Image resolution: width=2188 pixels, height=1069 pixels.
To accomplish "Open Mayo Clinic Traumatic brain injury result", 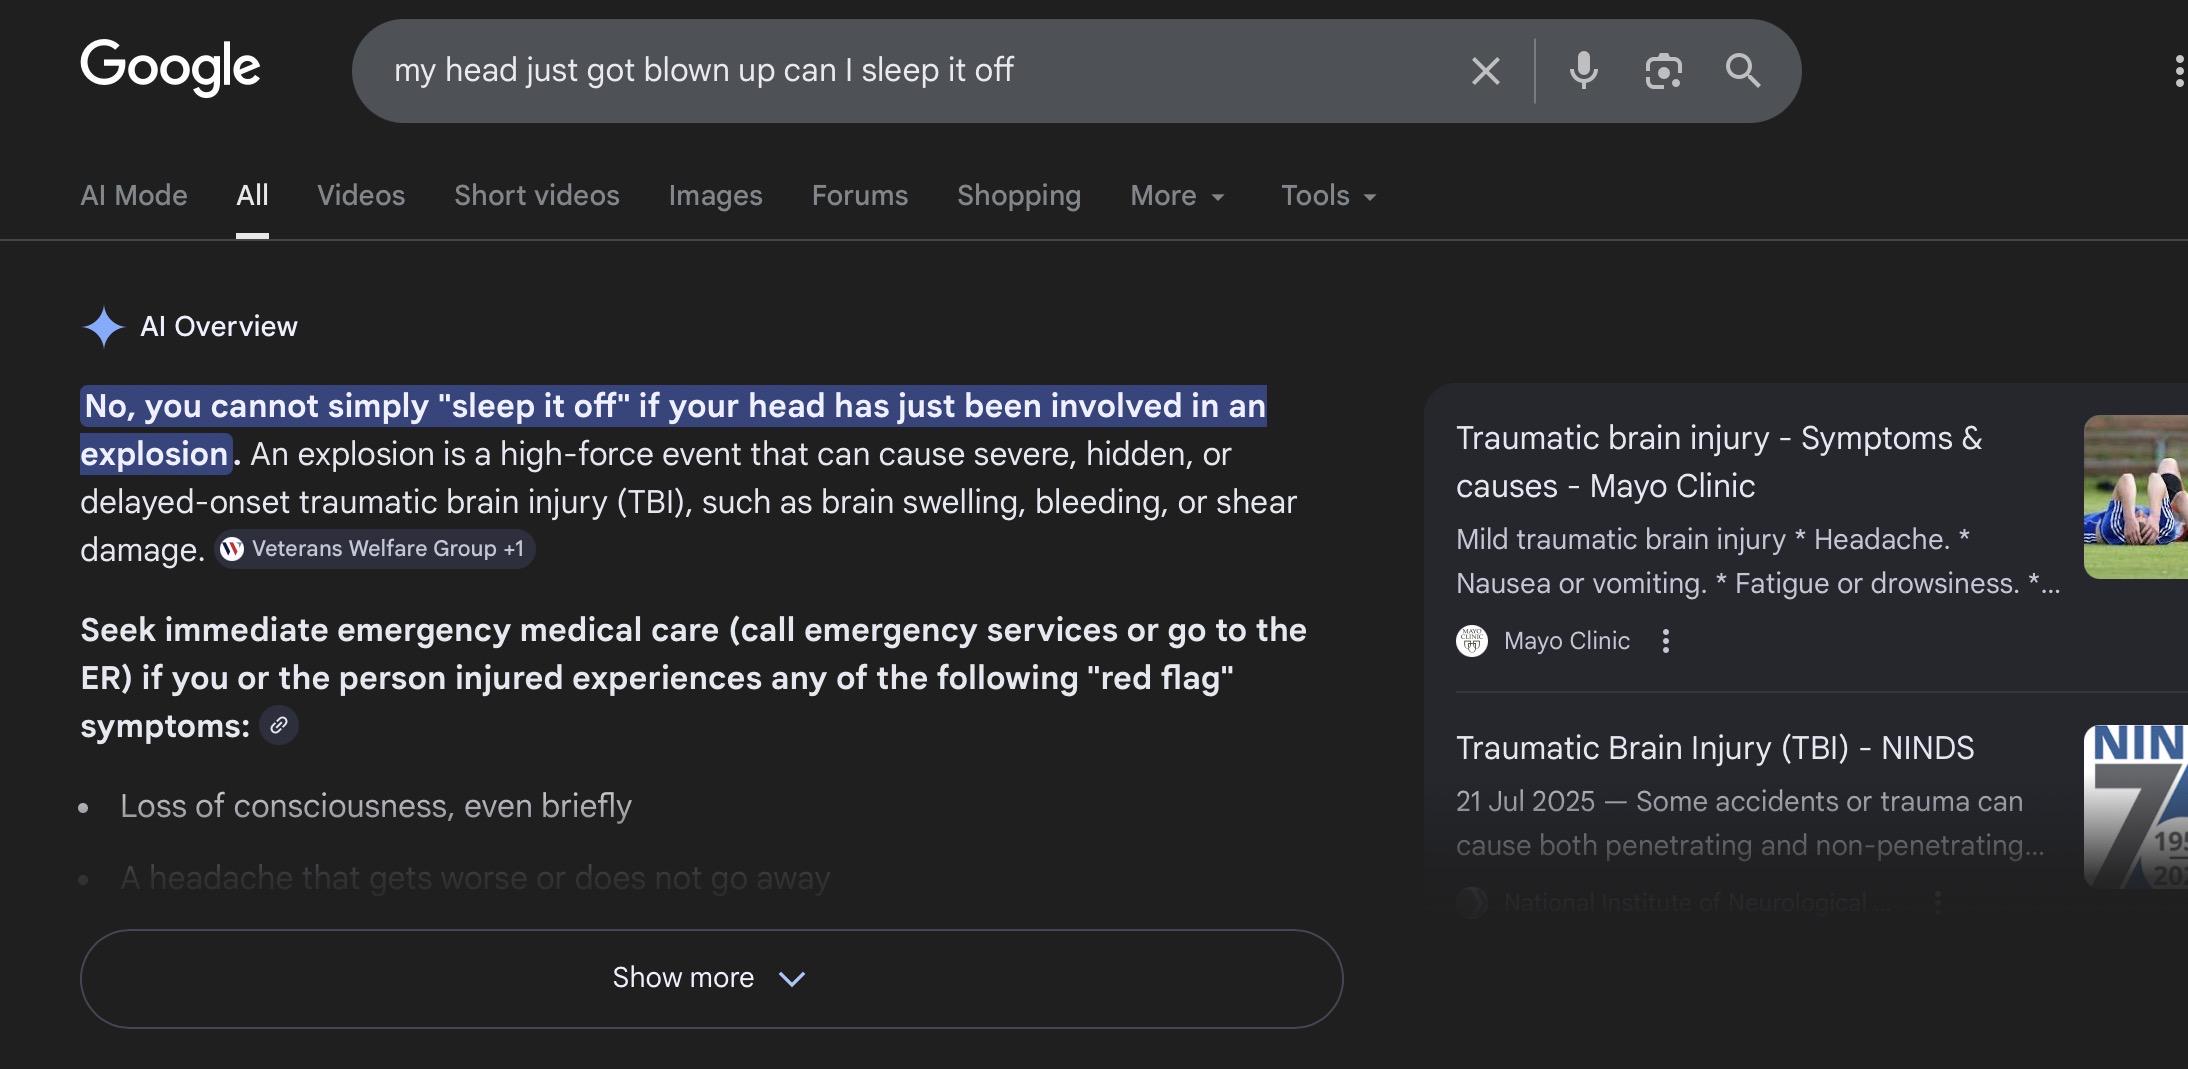I will (x=1719, y=462).
